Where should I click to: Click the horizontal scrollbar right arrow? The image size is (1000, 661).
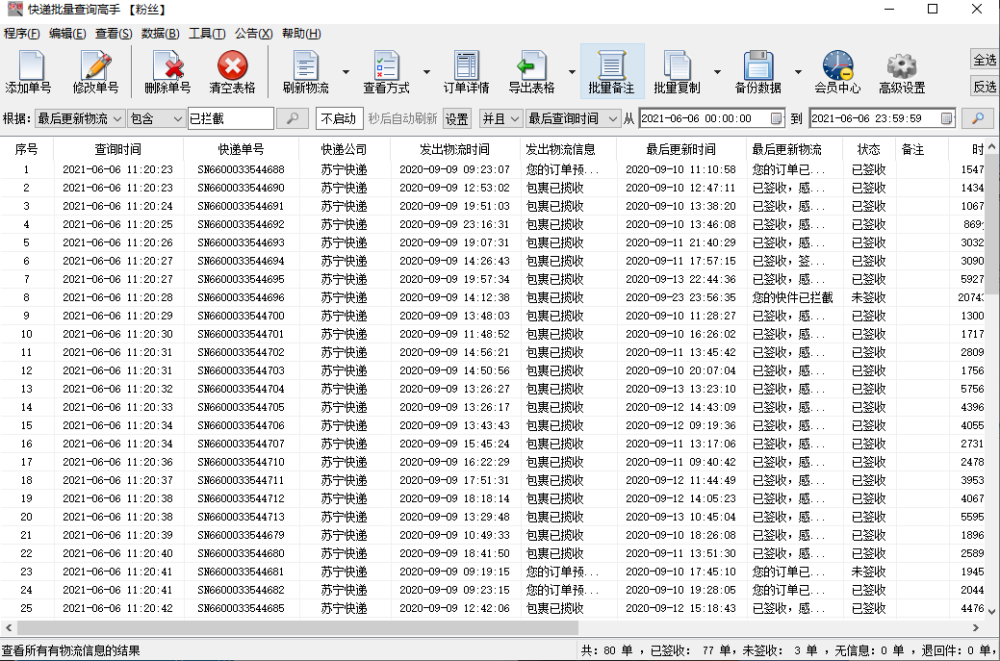(x=976, y=628)
